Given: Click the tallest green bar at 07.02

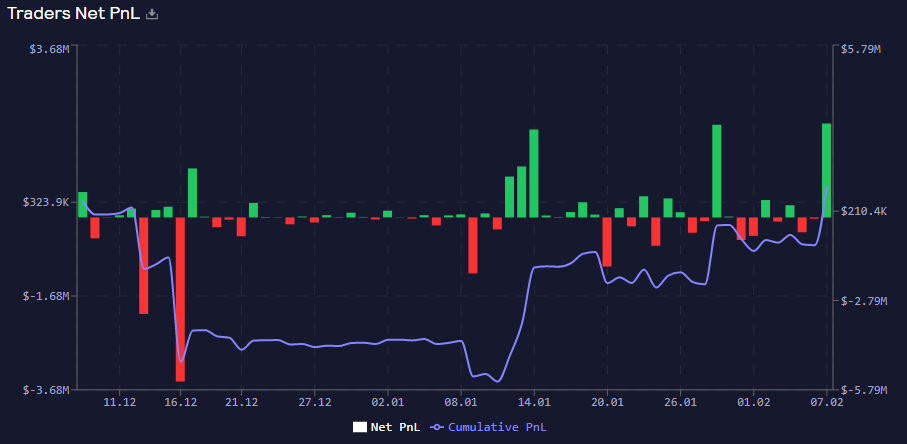Looking at the screenshot, I should point(827,171).
